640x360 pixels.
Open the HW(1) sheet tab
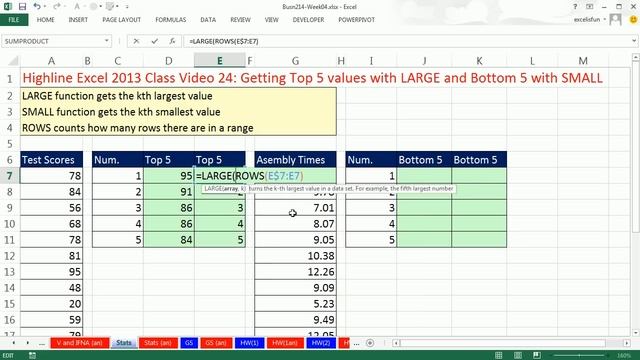249,343
